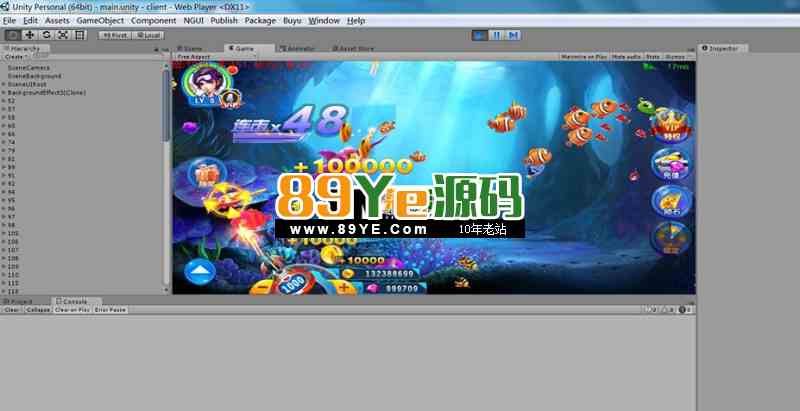The height and width of the screenshot is (411, 800).
Task: Switch to the Animator tab
Action: coord(298,48)
